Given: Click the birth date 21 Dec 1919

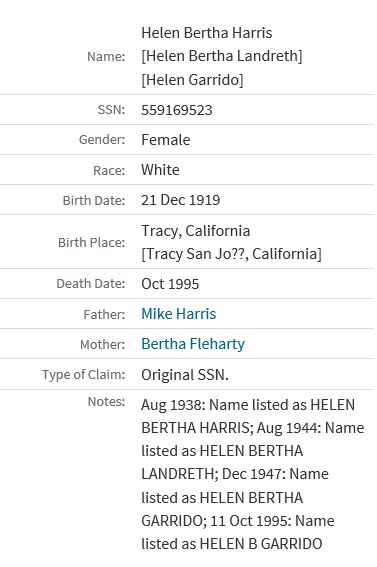Looking at the screenshot, I should (x=180, y=200).
